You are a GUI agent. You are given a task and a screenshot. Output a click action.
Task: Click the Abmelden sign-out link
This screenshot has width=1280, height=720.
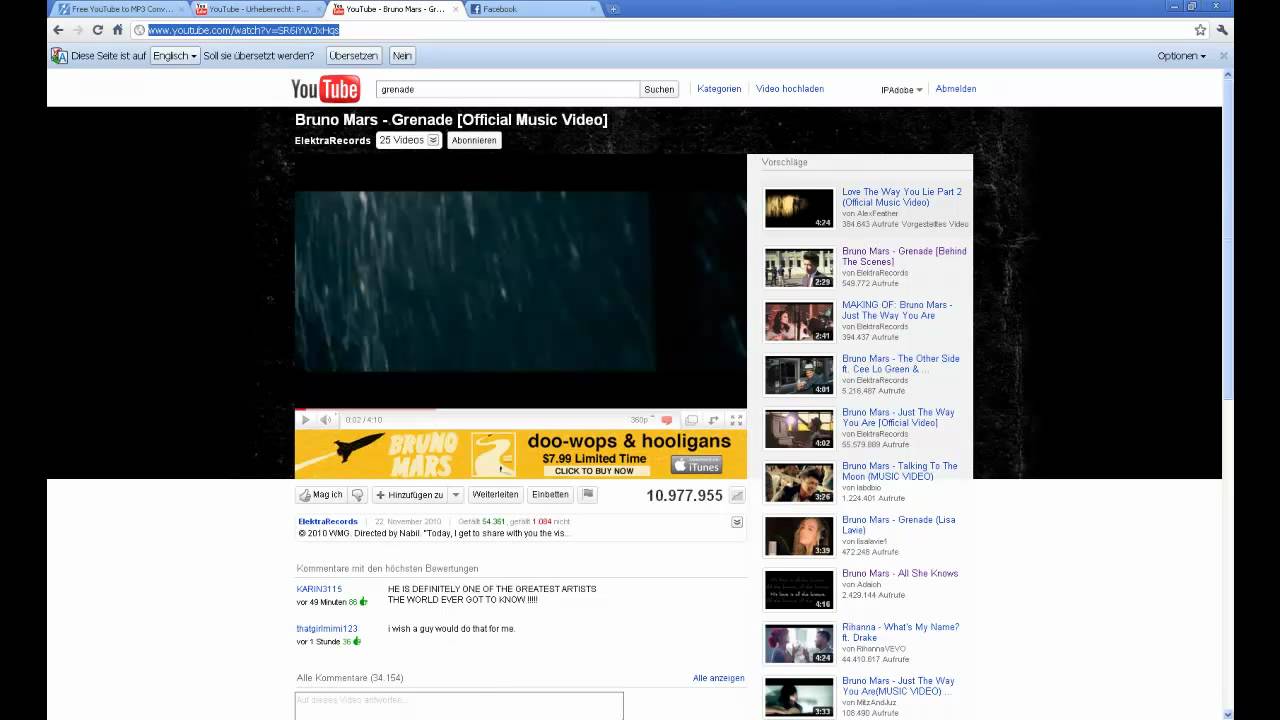956,89
